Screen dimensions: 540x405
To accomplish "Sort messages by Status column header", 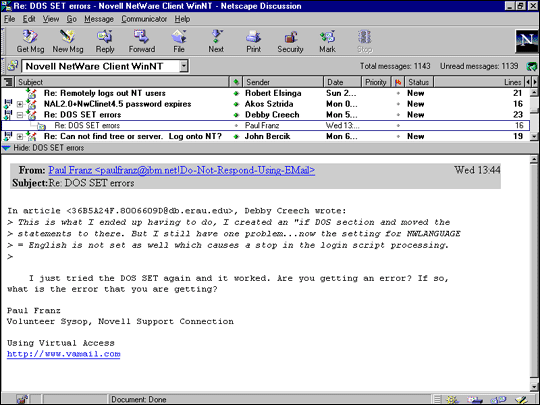I will pyautogui.click(x=418, y=82).
